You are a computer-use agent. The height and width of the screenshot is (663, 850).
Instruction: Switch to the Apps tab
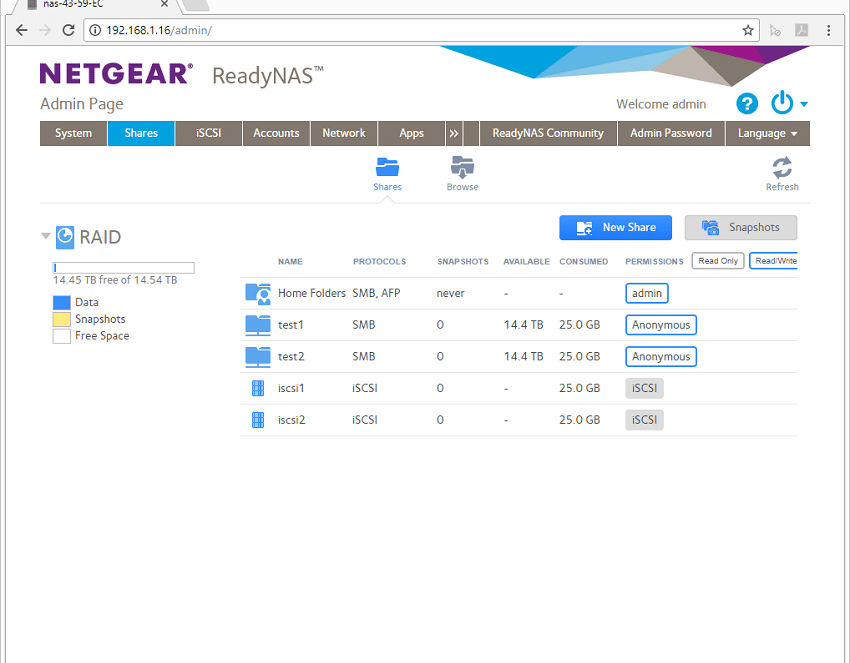click(x=411, y=133)
